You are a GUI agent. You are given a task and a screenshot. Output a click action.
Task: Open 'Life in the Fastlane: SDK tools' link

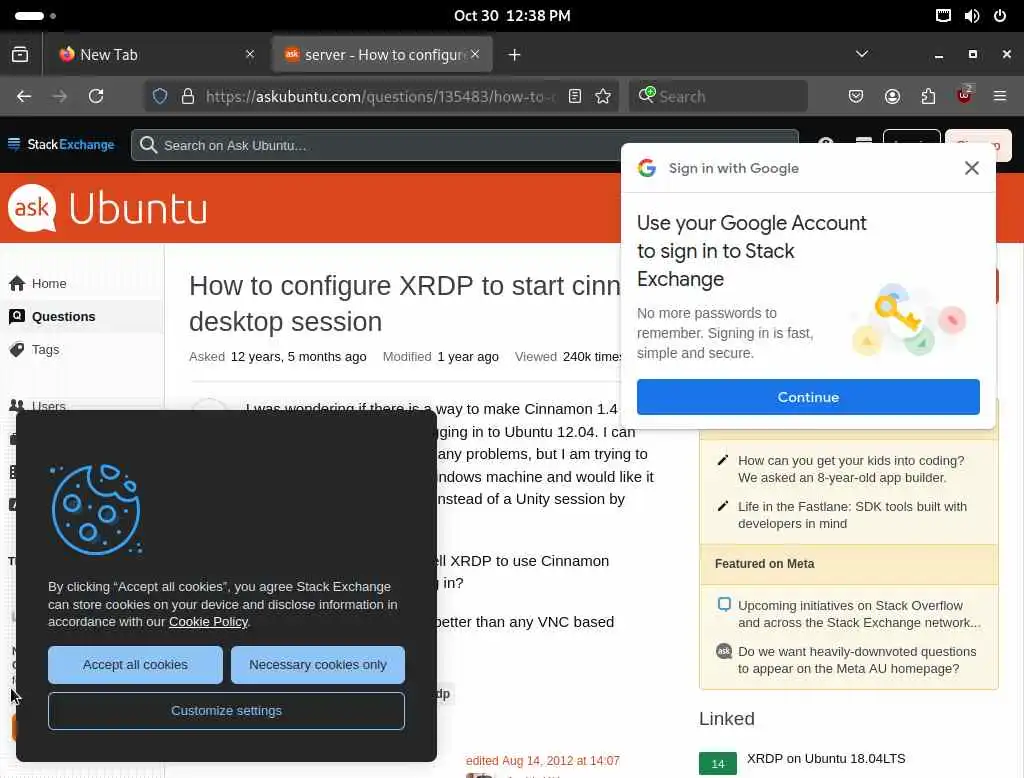[x=852, y=515]
